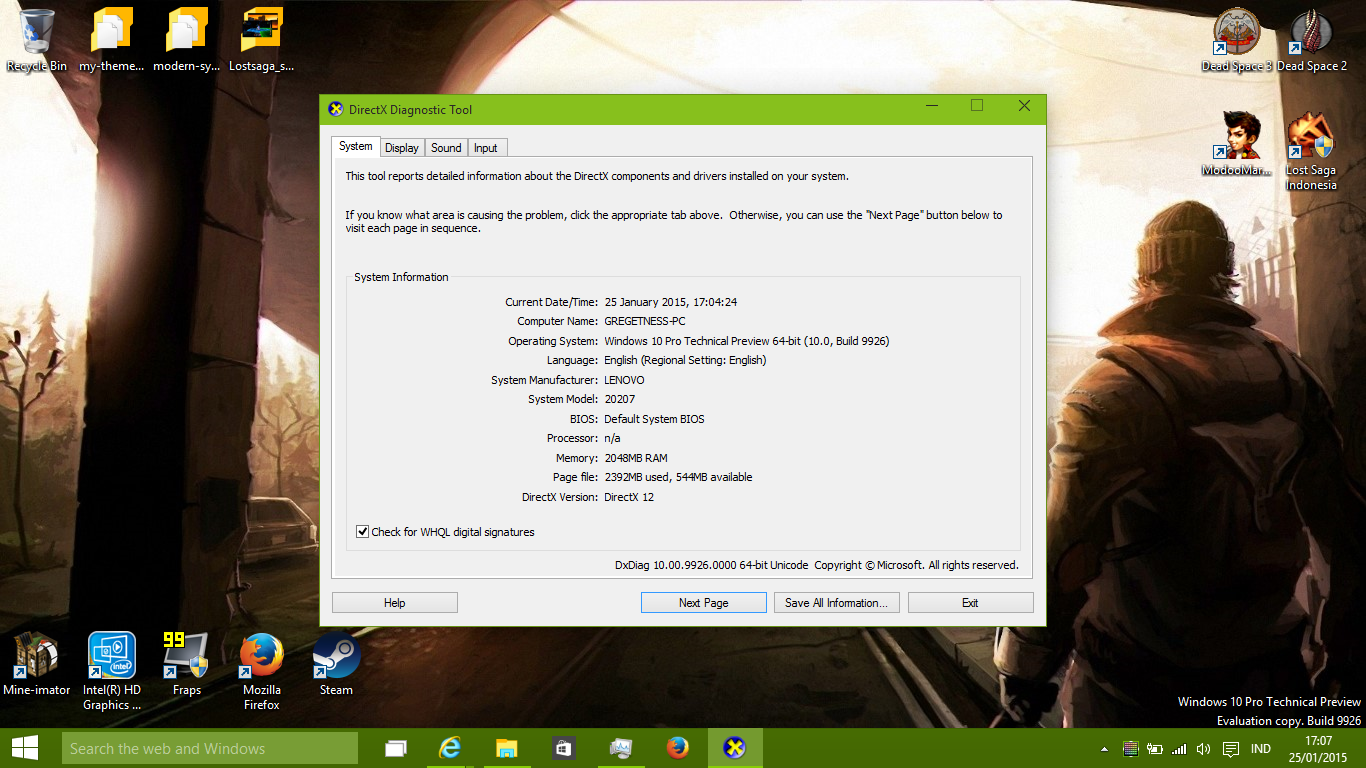This screenshot has height=768, width=1366.
Task: Click the DirectX icon in the title bar
Action: click(335, 109)
